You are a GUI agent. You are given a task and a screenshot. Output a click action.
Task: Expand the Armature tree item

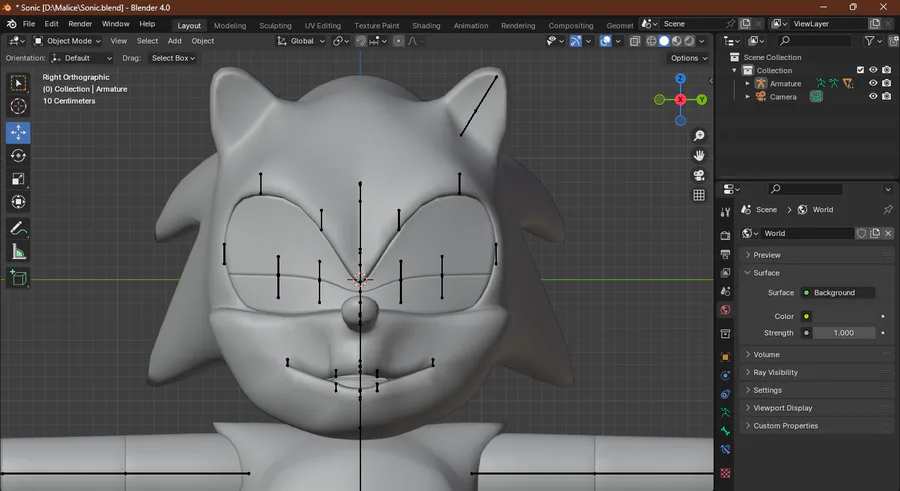coord(747,83)
